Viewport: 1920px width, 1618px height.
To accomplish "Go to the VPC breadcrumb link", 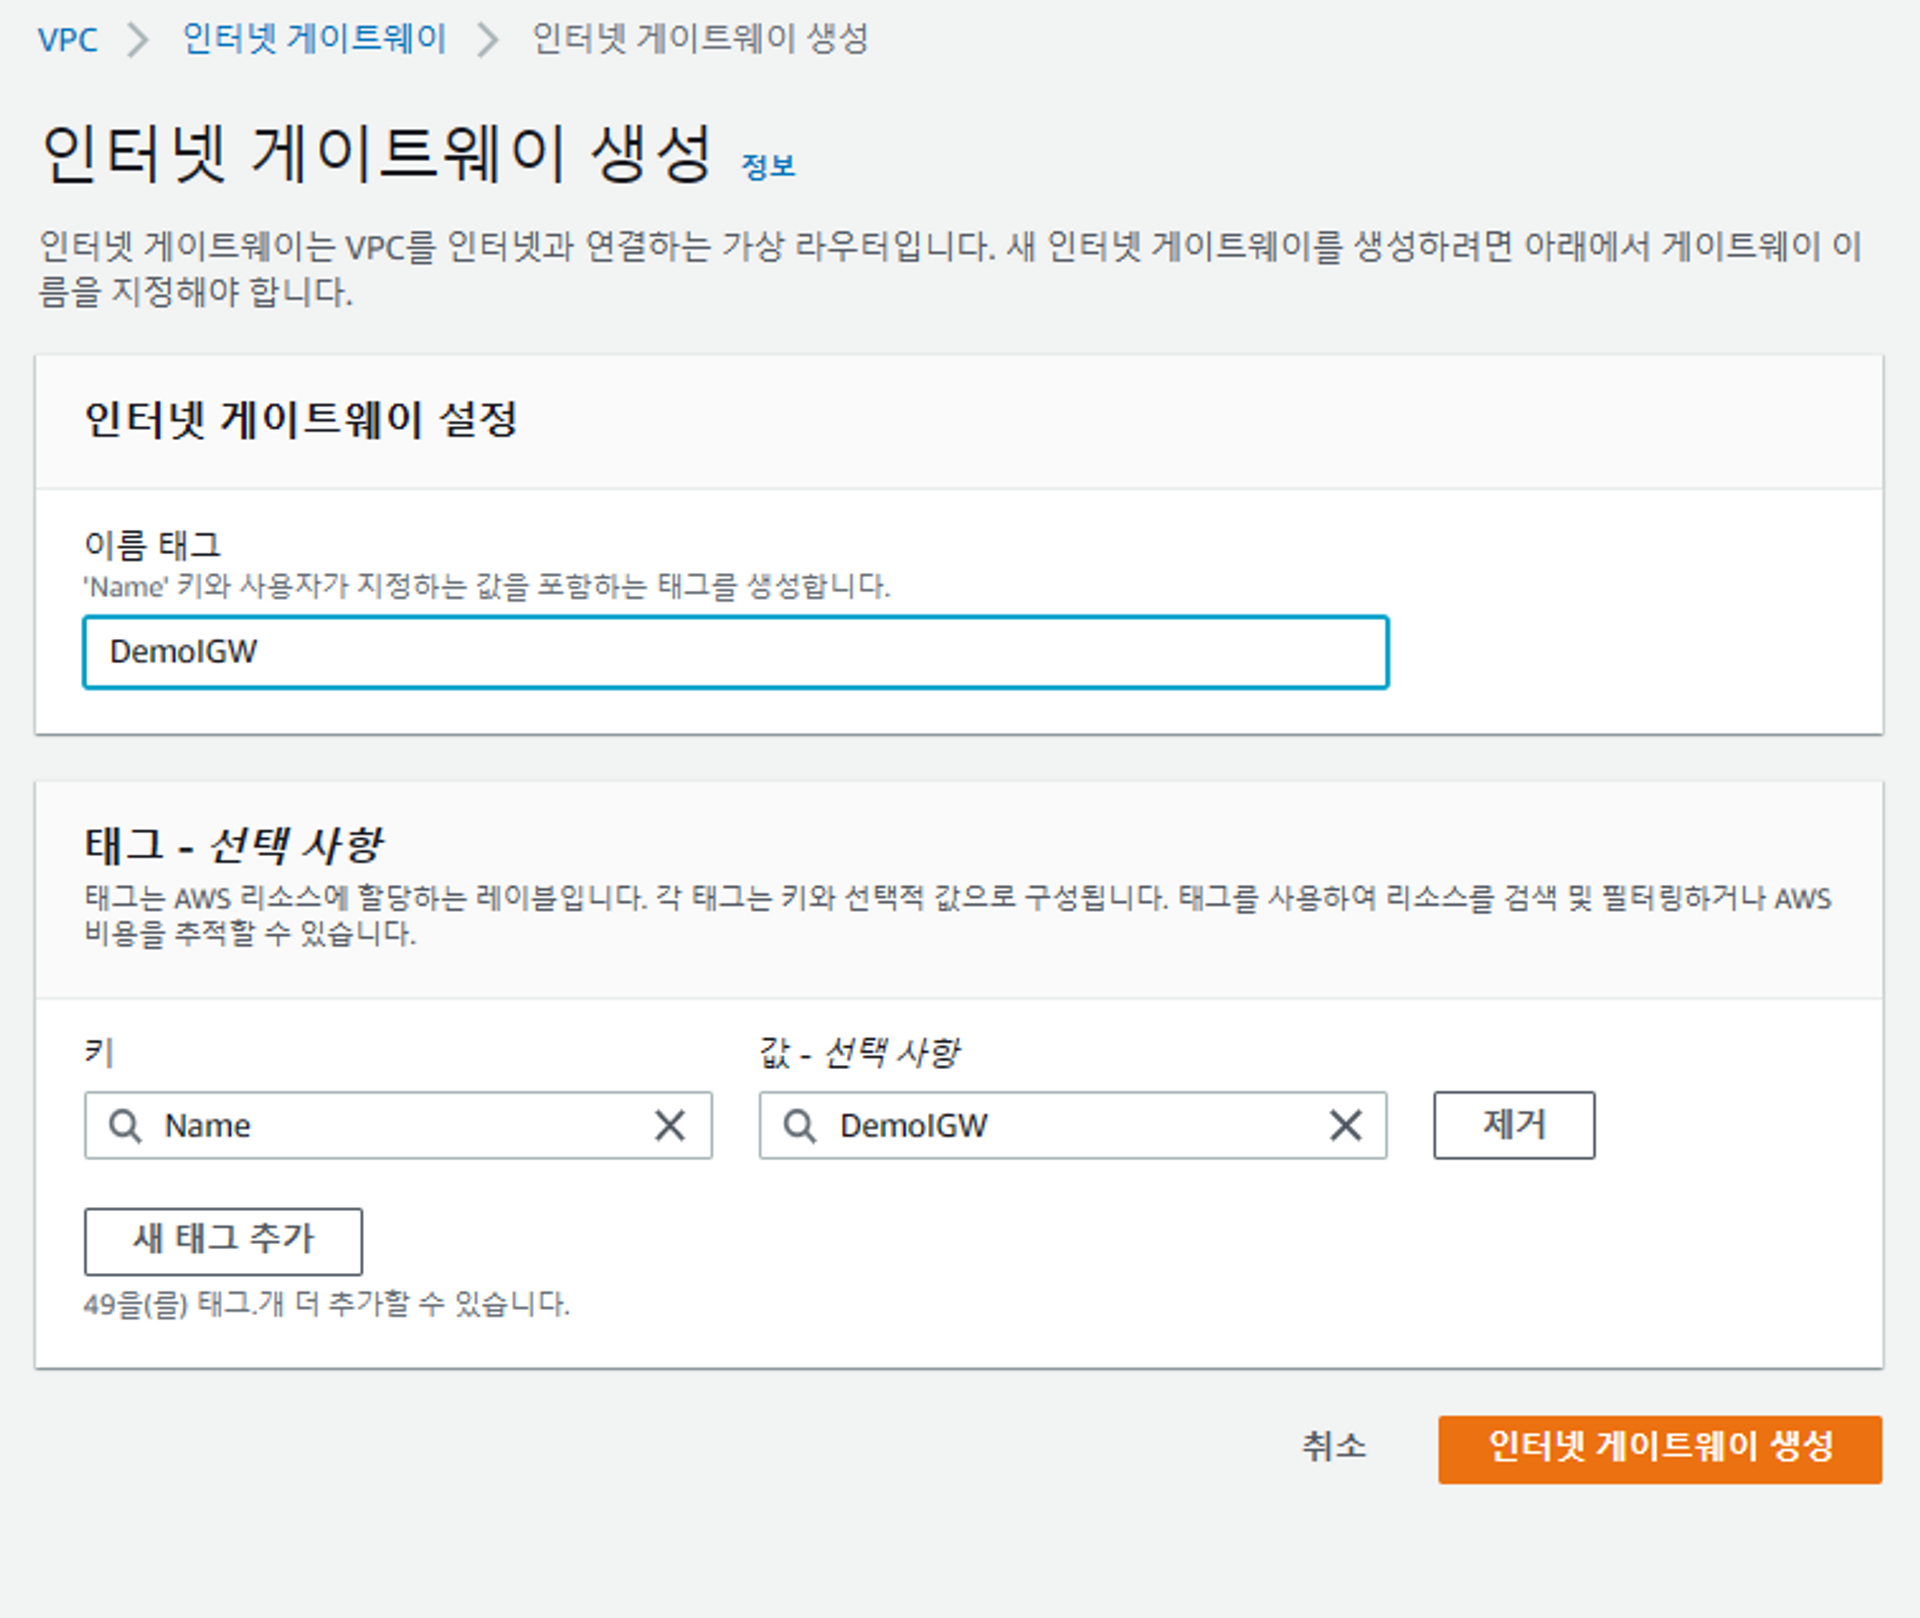I will coord(67,40).
